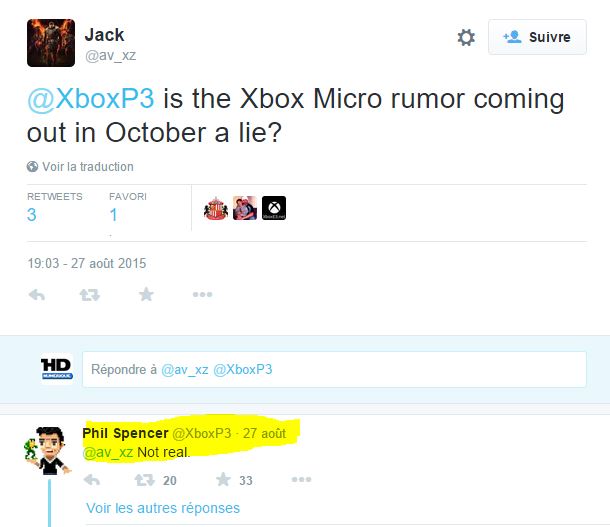
Task: Click the globe translation icon
Action: coord(32,166)
